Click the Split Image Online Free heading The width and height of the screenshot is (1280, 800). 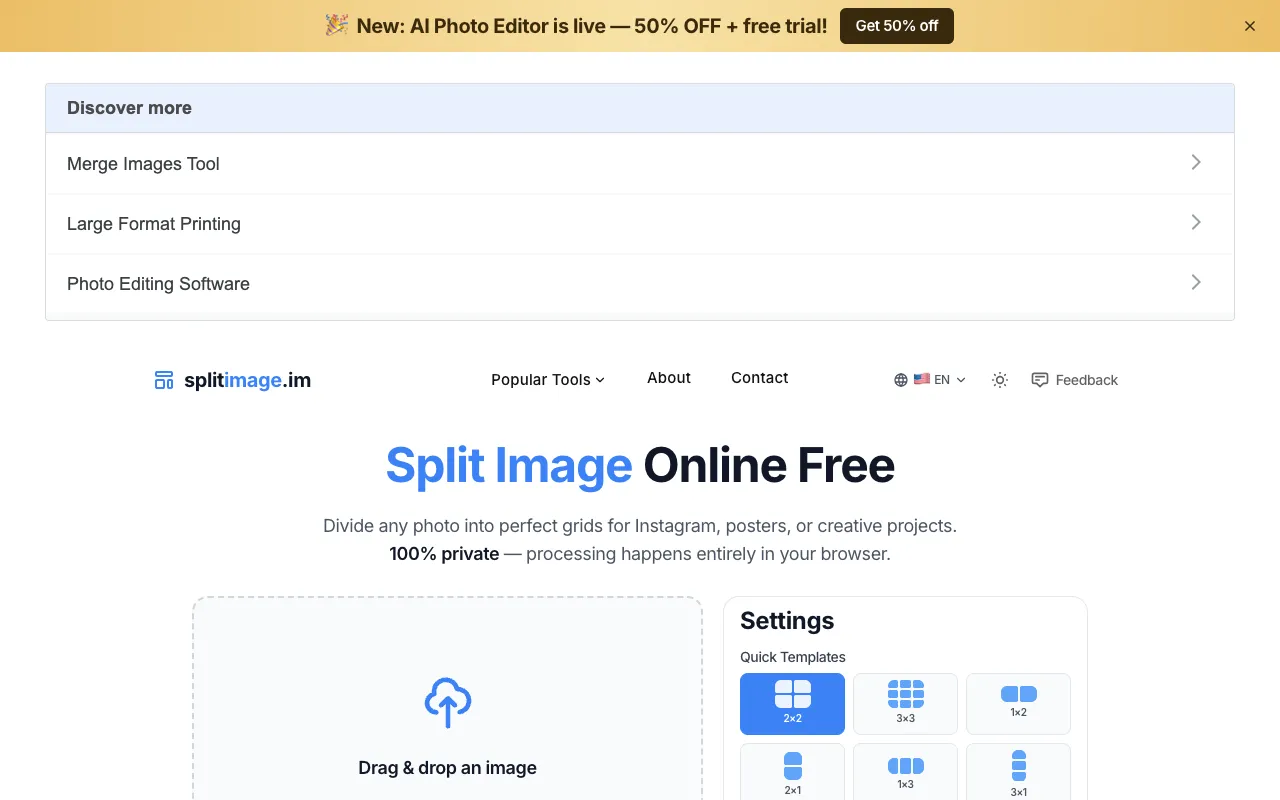tap(640, 466)
